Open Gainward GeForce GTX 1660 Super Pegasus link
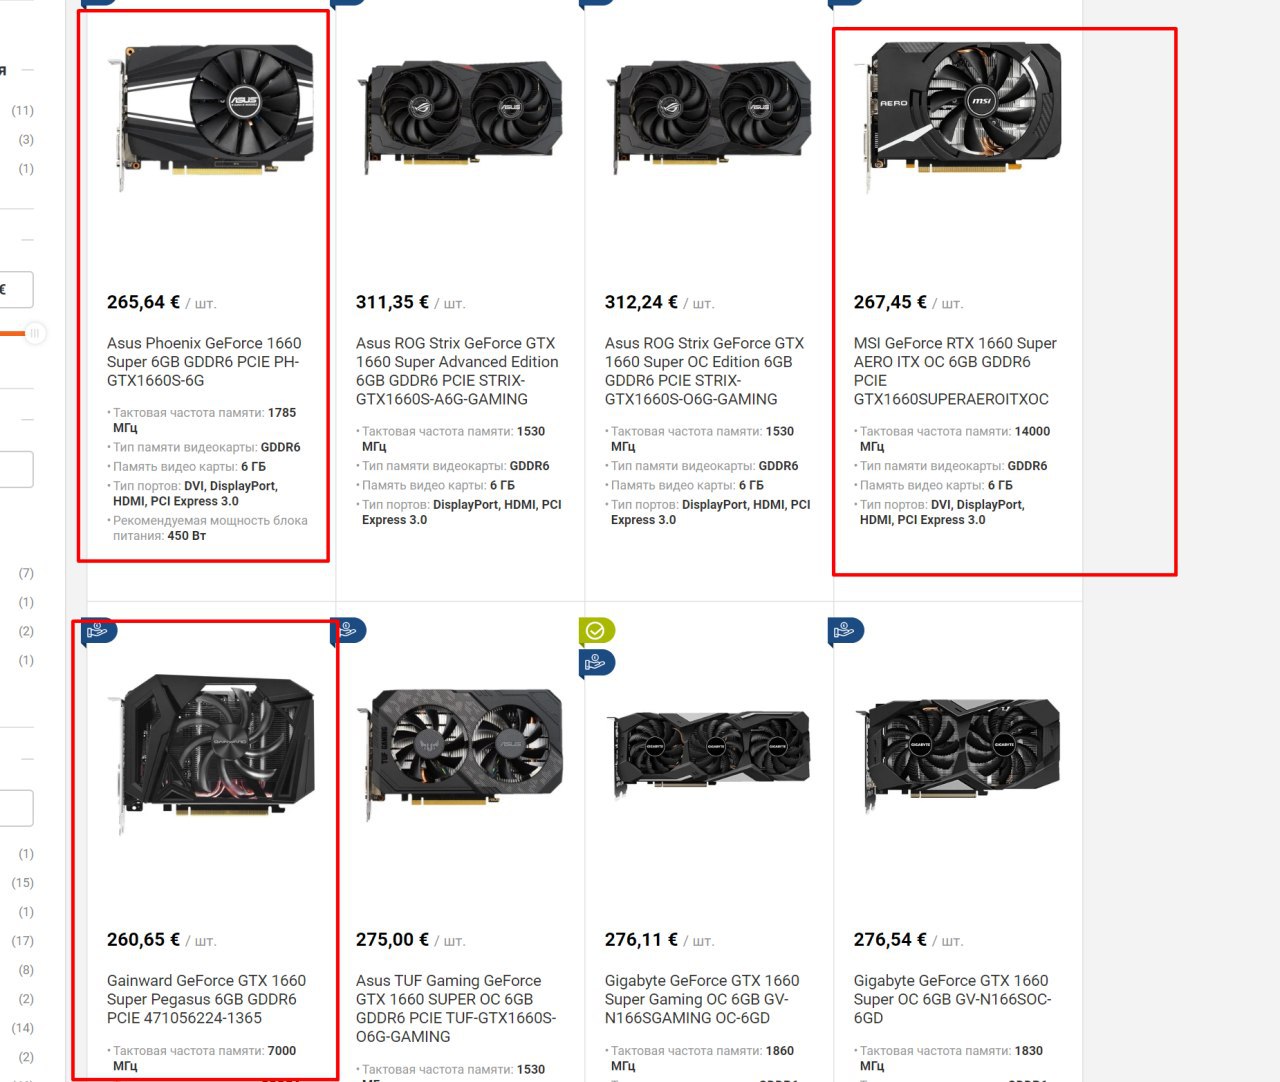1280x1082 pixels. pos(207,999)
